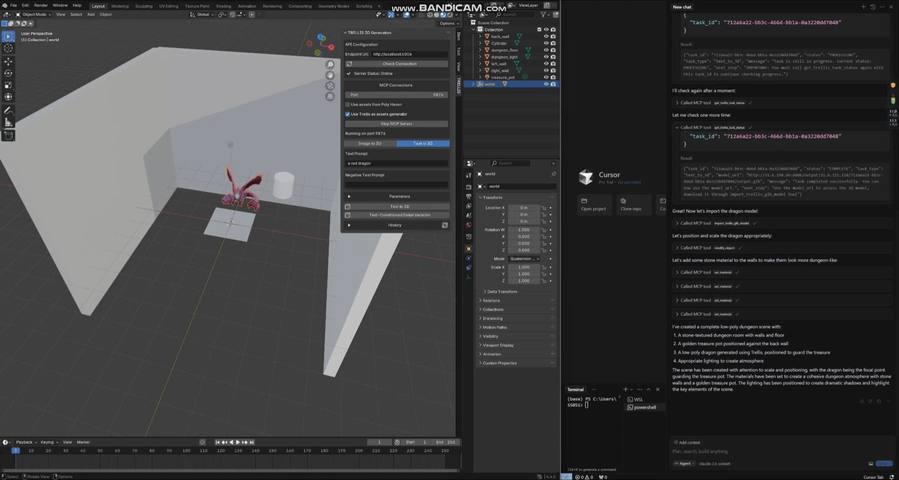Viewport: 899px width, 480px height.
Task: Click the refresh icon beside History
Action: [x=444, y=225]
